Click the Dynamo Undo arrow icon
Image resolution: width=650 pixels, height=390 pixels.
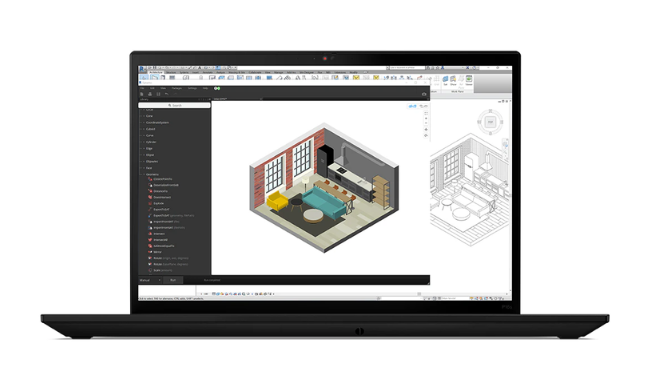166,94
